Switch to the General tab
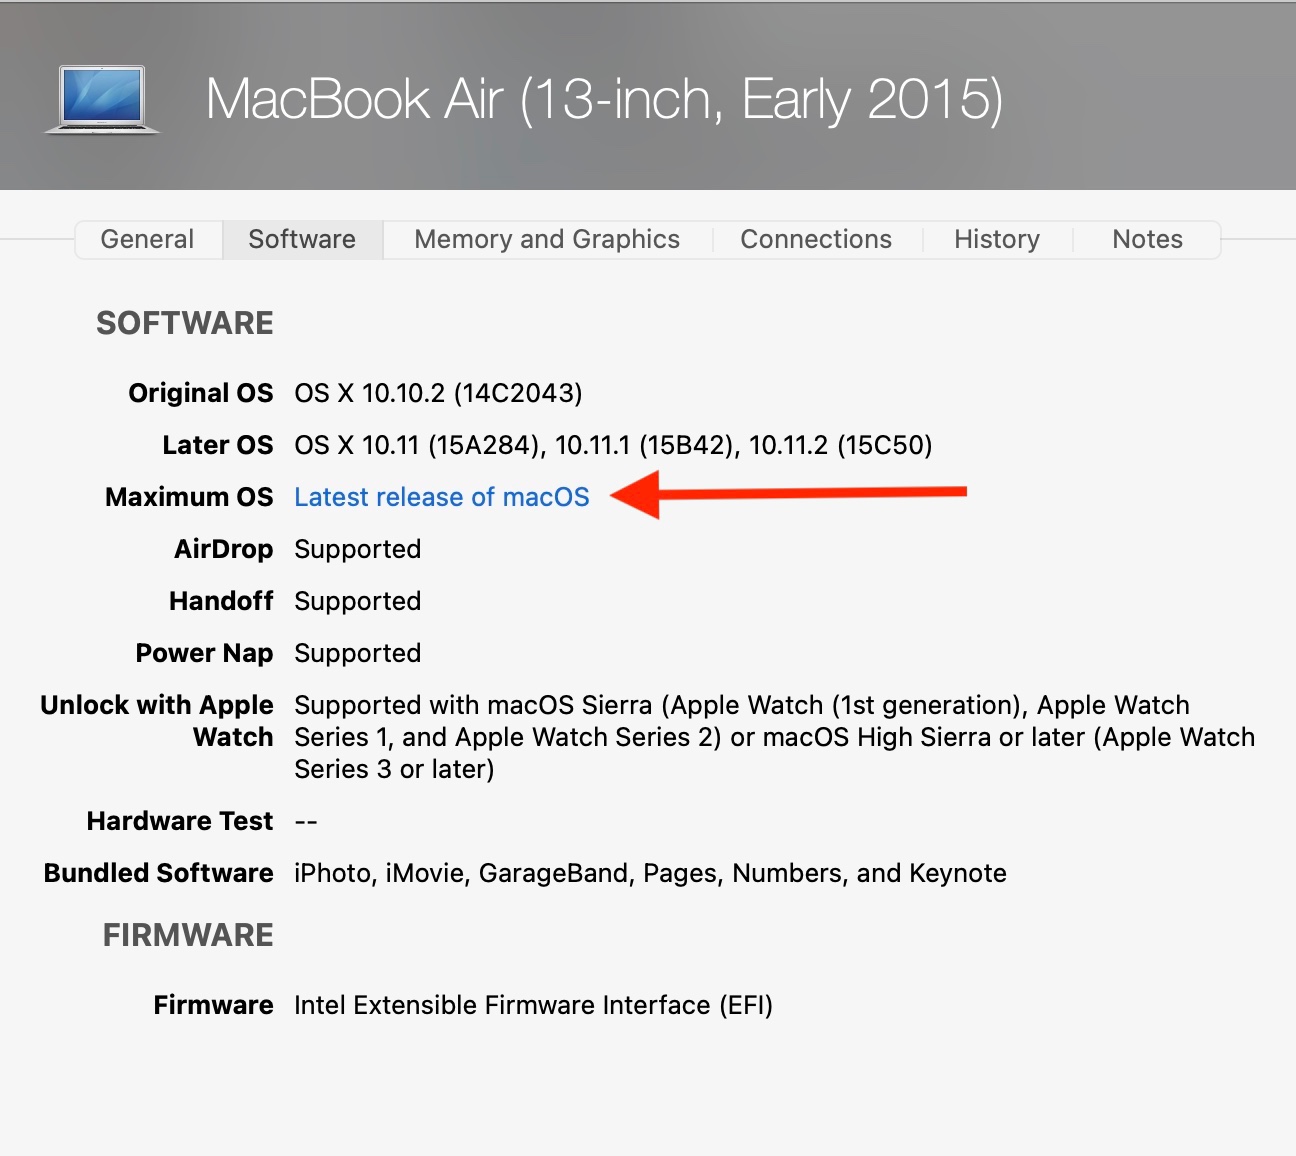 [x=147, y=240]
